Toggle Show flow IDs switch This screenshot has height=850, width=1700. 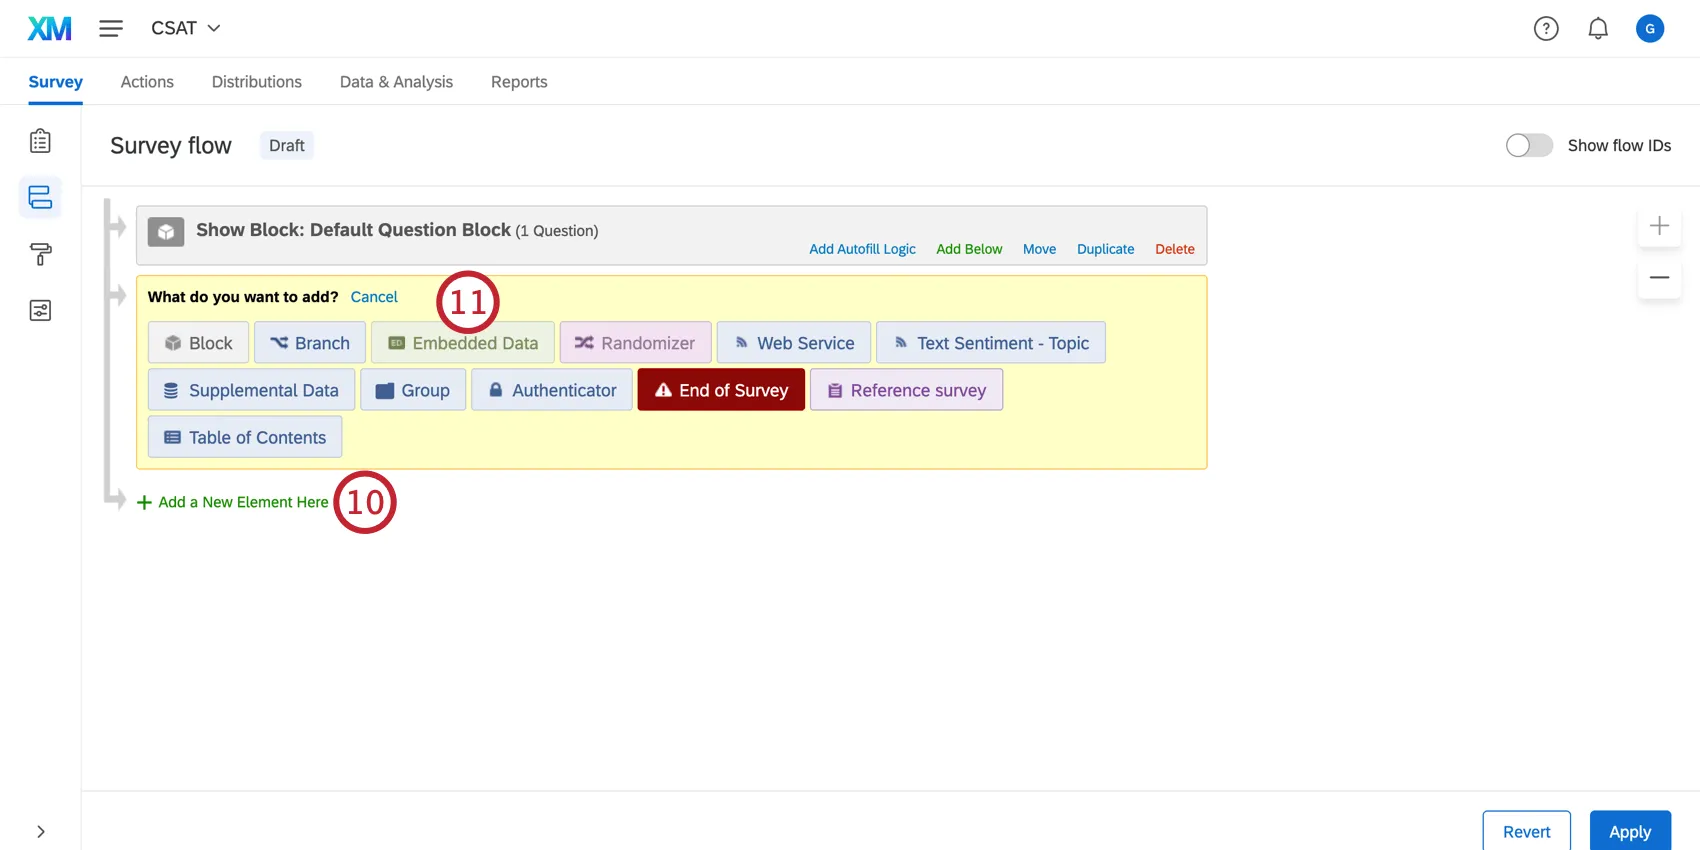[x=1529, y=146]
